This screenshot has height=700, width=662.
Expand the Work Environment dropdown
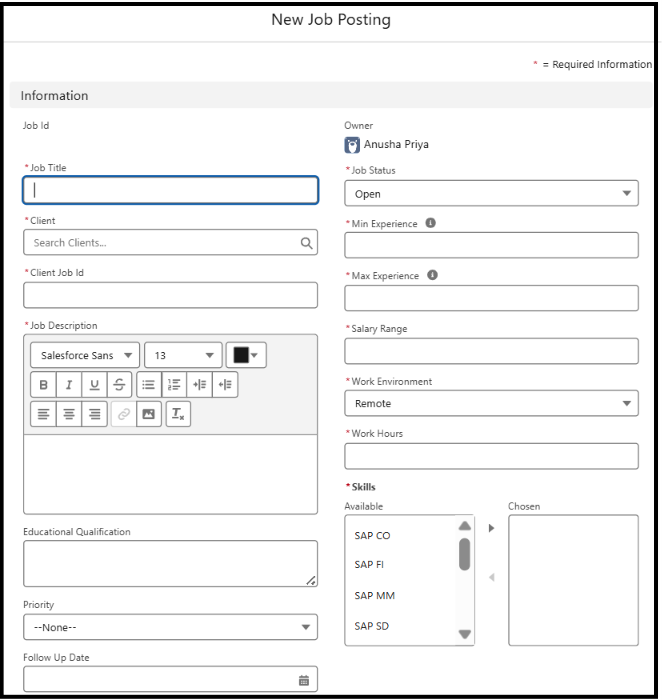tap(491, 404)
